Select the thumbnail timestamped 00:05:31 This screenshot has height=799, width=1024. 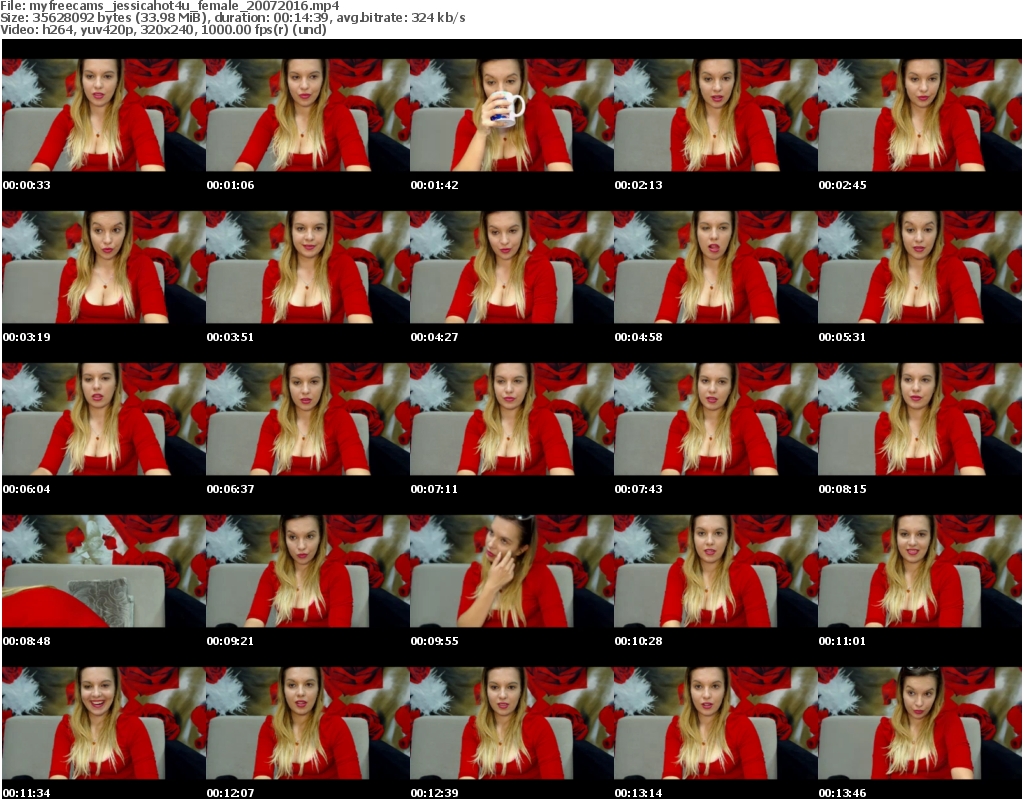click(920, 267)
